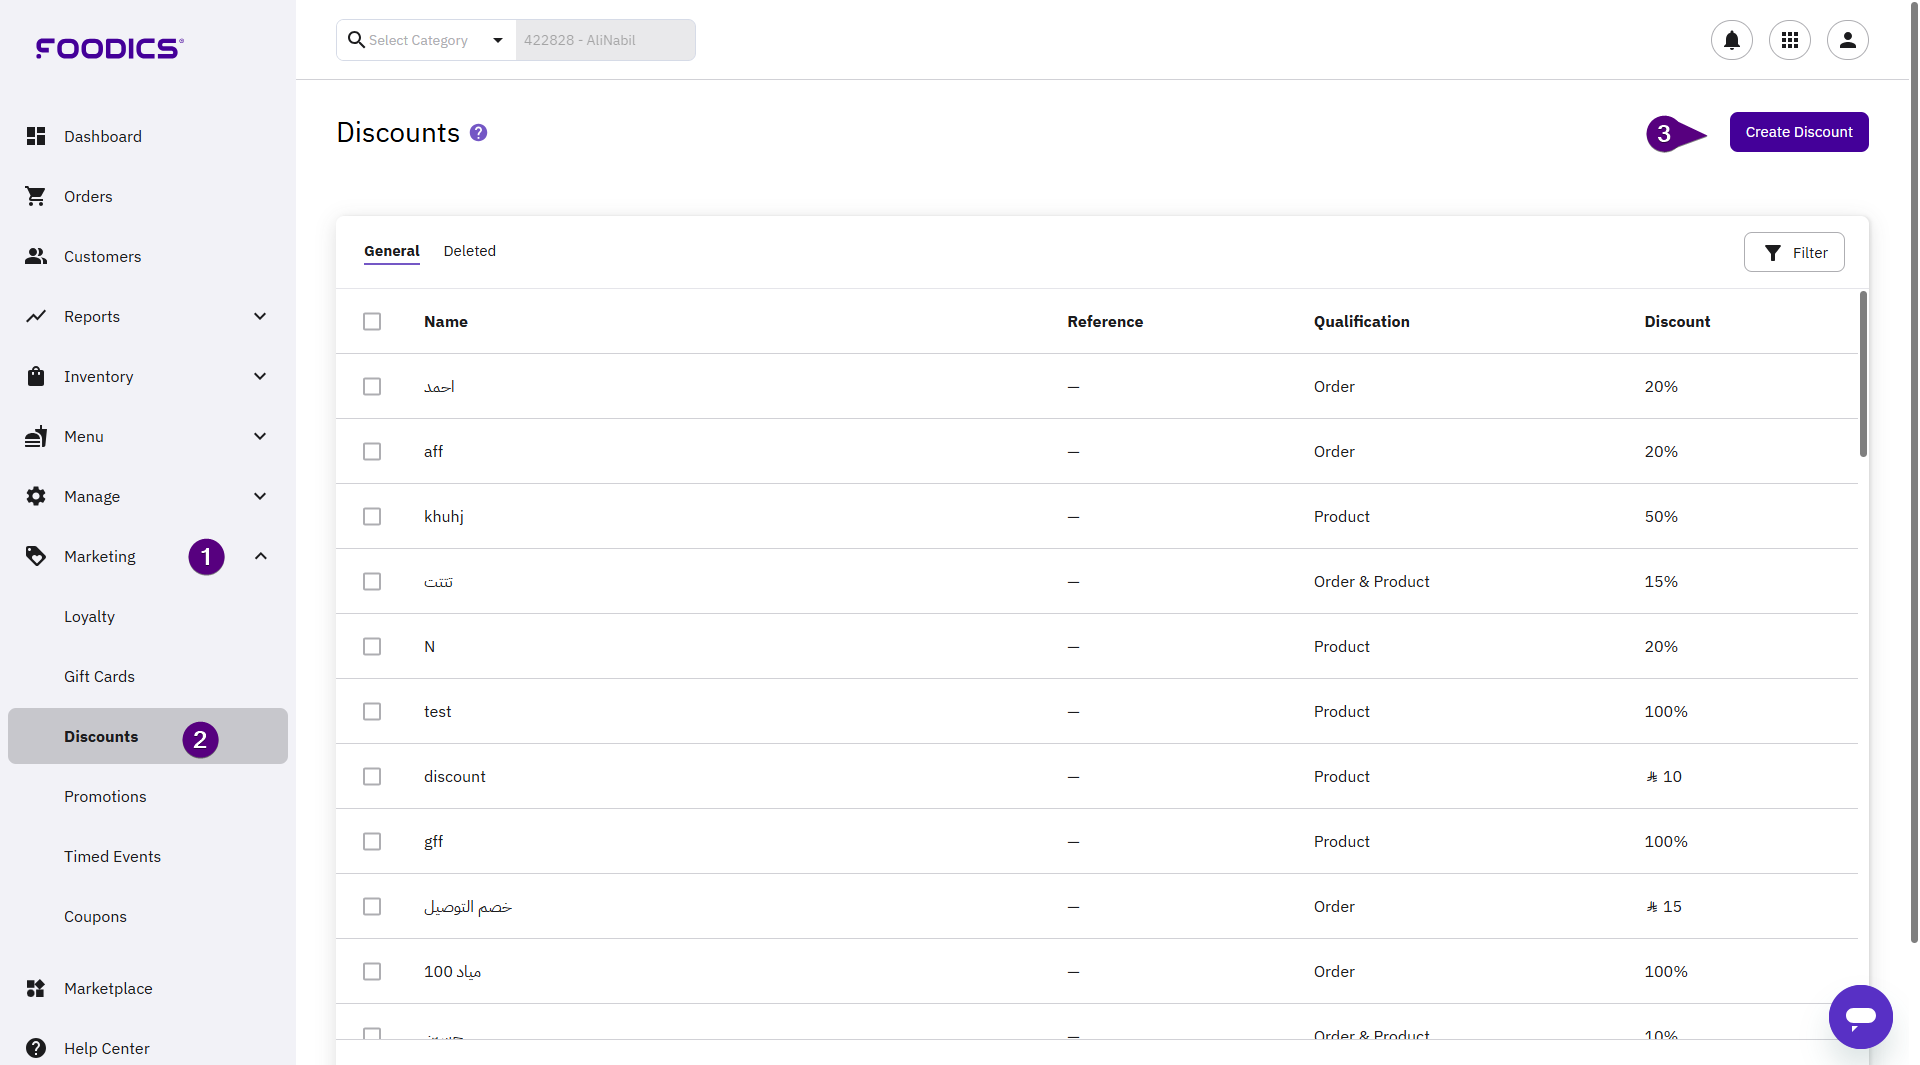
Task: Collapse the Marketing section chevron
Action: coord(260,556)
